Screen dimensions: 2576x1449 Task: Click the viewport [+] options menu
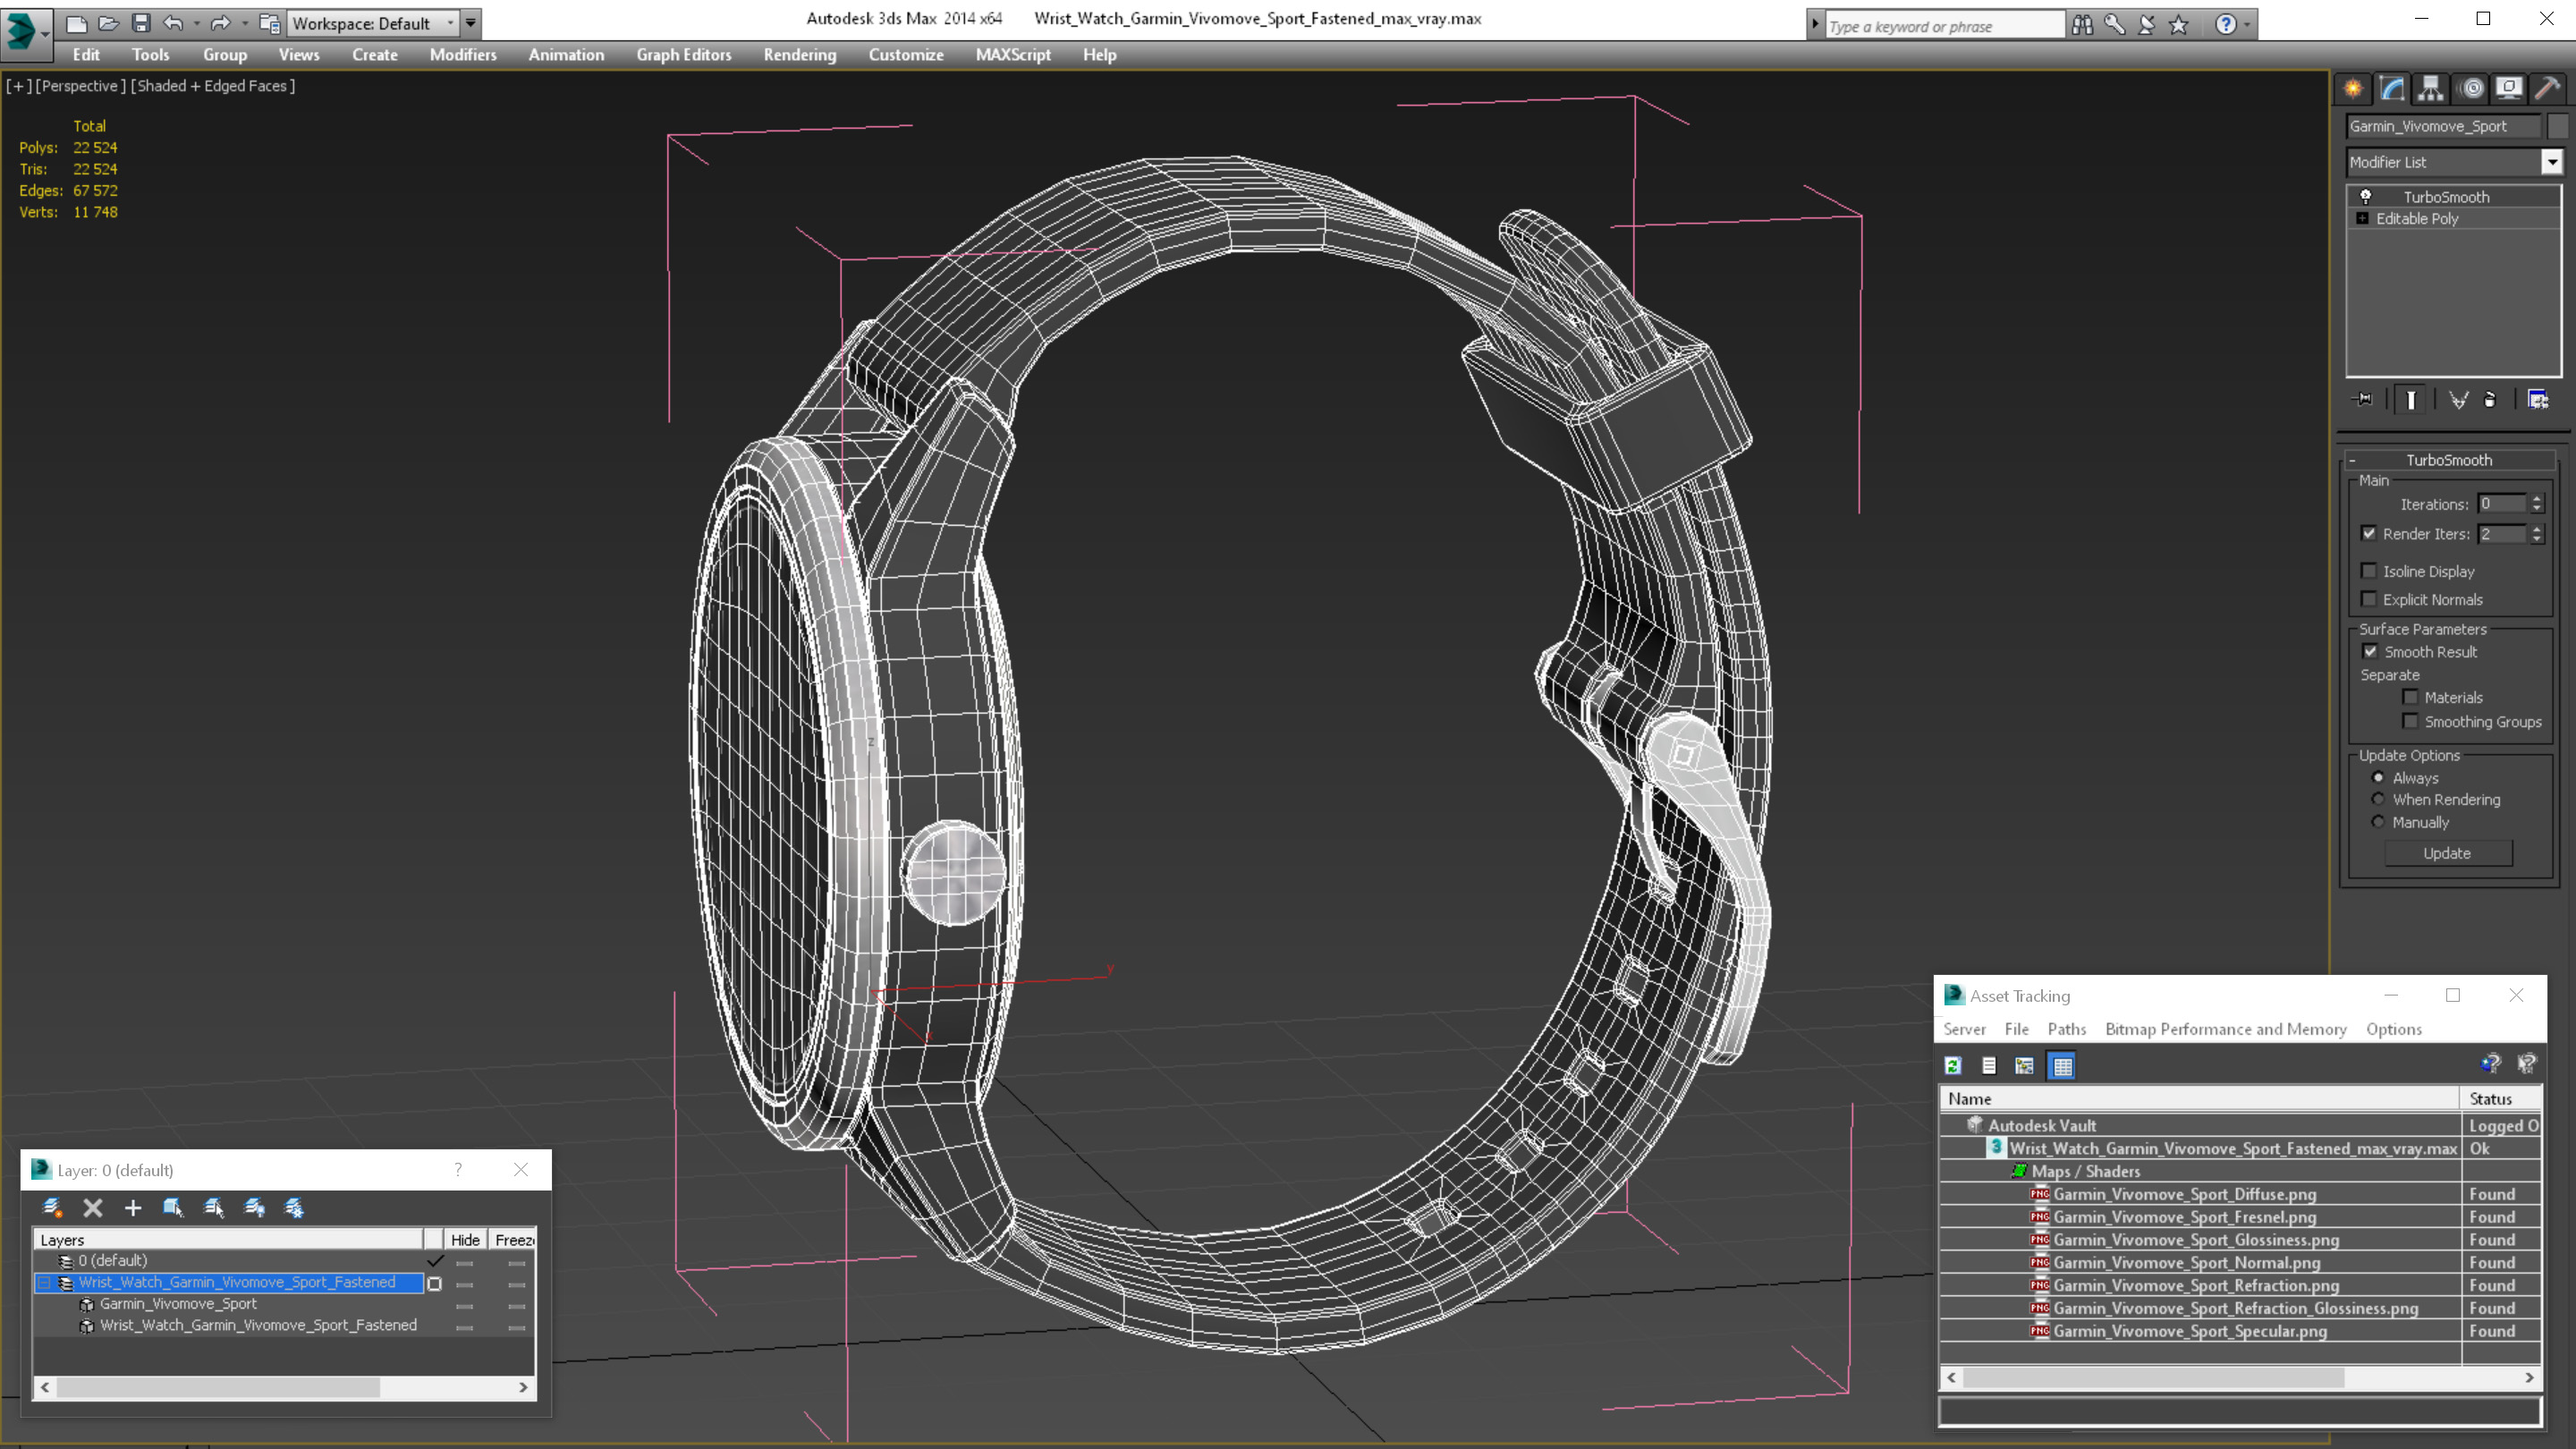pyautogui.click(x=17, y=86)
